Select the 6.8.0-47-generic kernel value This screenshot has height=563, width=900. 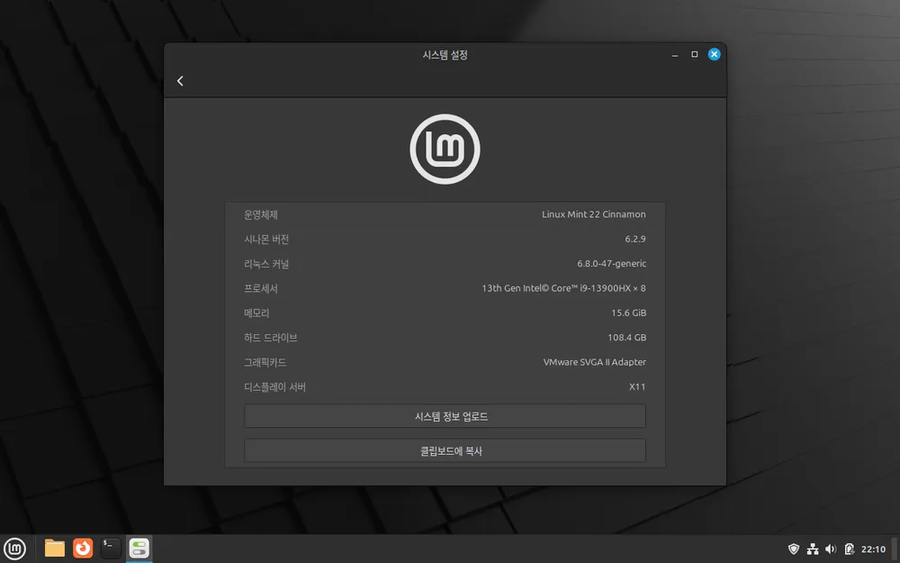611,263
